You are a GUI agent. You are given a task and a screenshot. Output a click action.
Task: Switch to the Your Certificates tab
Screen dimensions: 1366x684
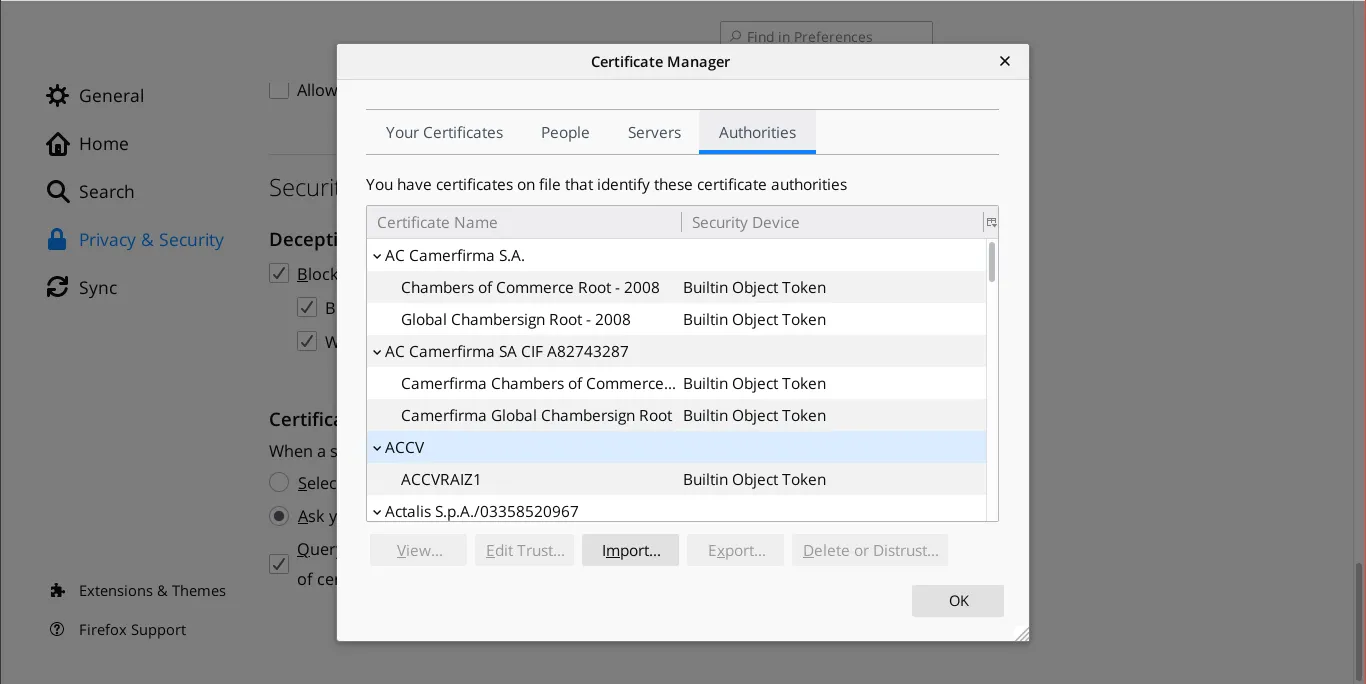click(444, 132)
